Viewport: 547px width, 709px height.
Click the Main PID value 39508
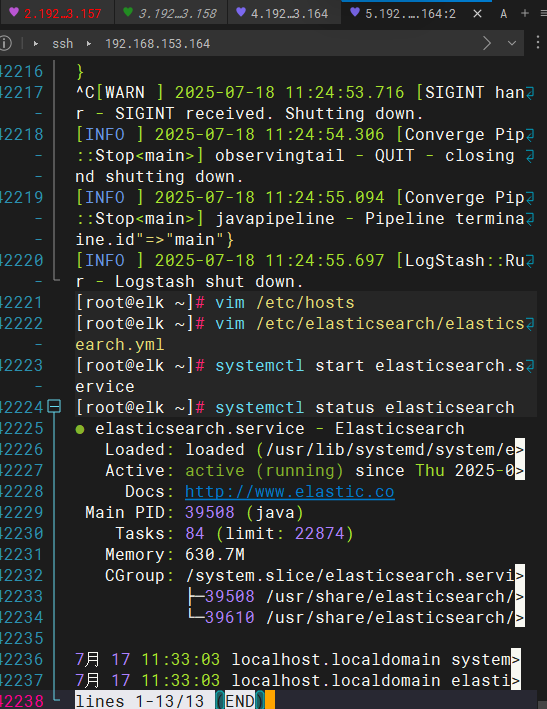210,512
